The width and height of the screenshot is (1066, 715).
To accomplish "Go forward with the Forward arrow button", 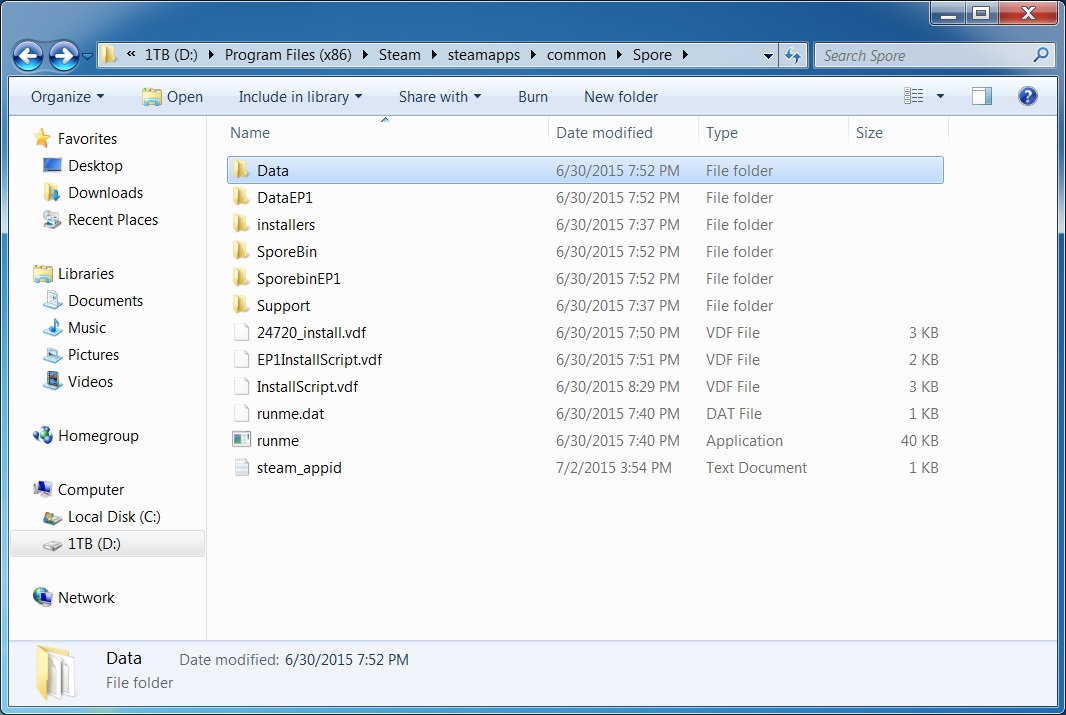I will [x=64, y=56].
